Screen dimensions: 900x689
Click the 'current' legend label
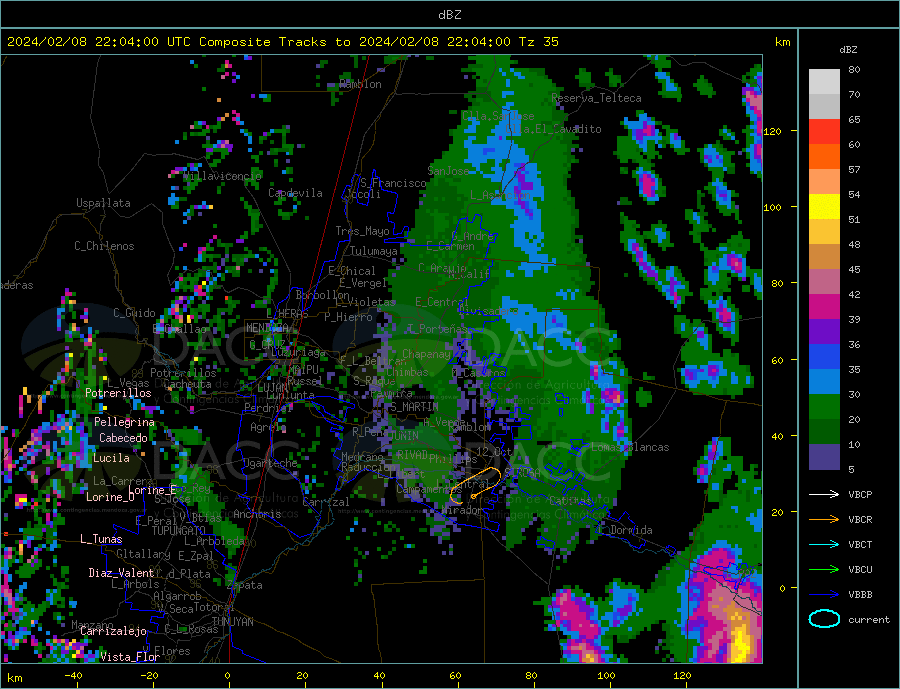coord(868,620)
